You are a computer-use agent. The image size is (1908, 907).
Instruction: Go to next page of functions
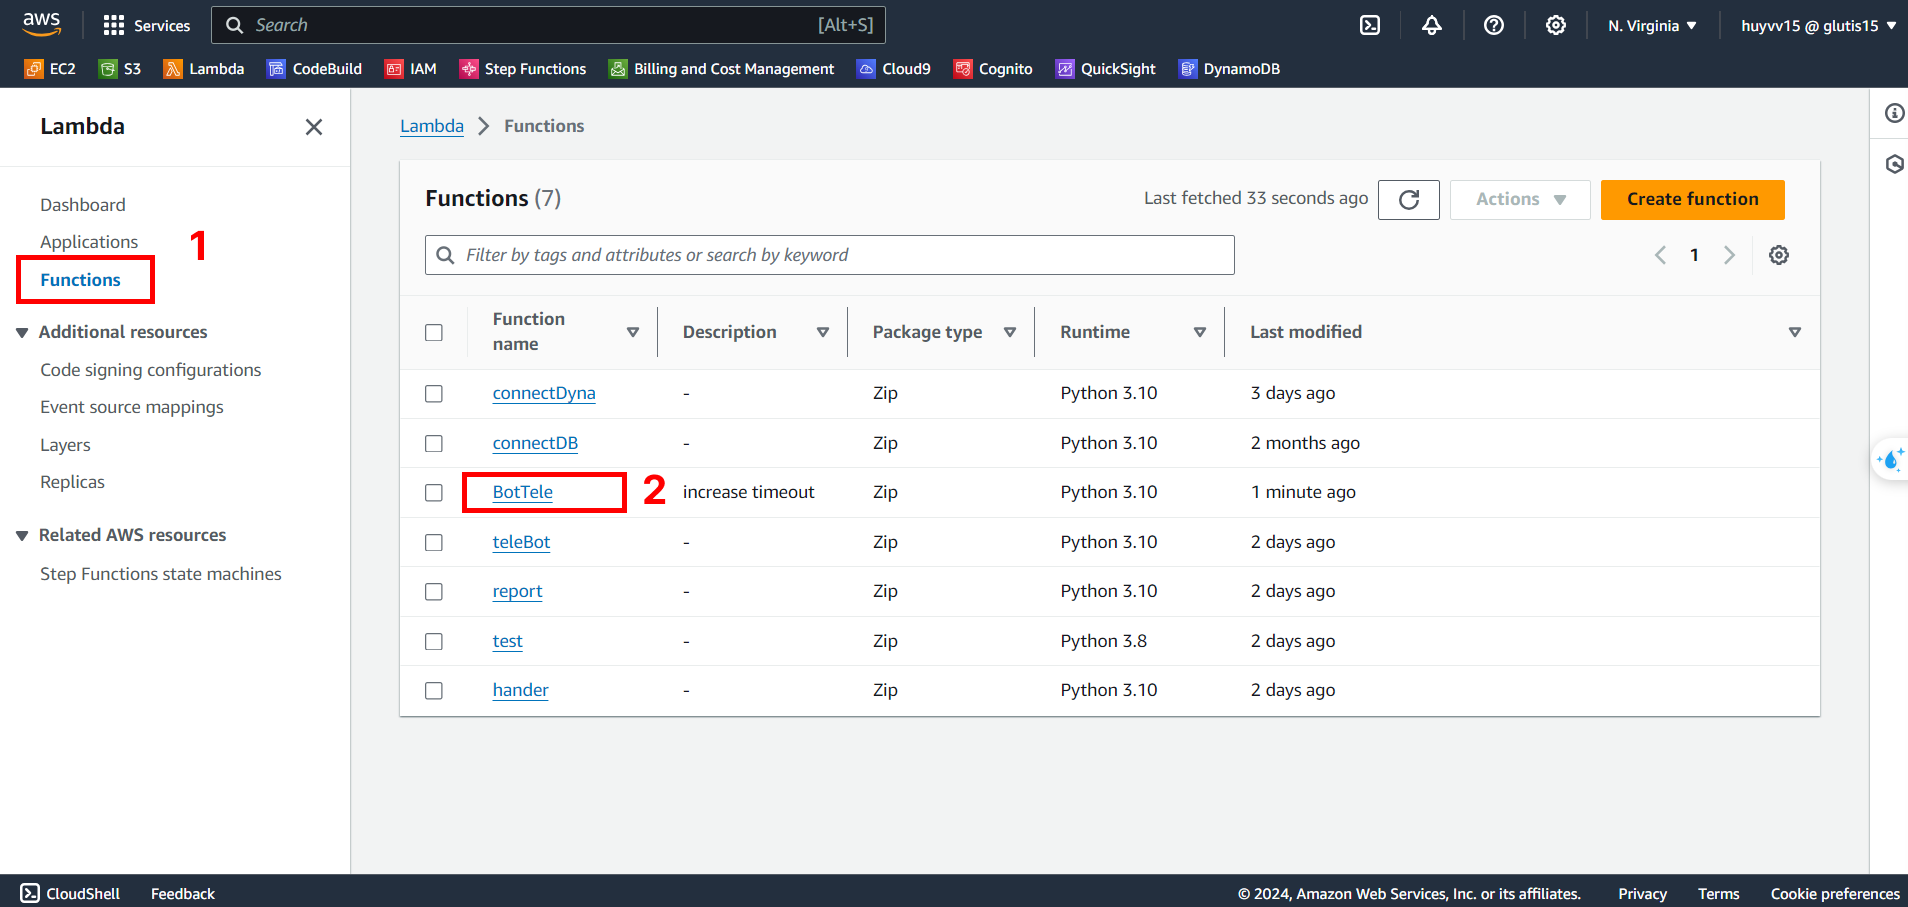pos(1729,255)
